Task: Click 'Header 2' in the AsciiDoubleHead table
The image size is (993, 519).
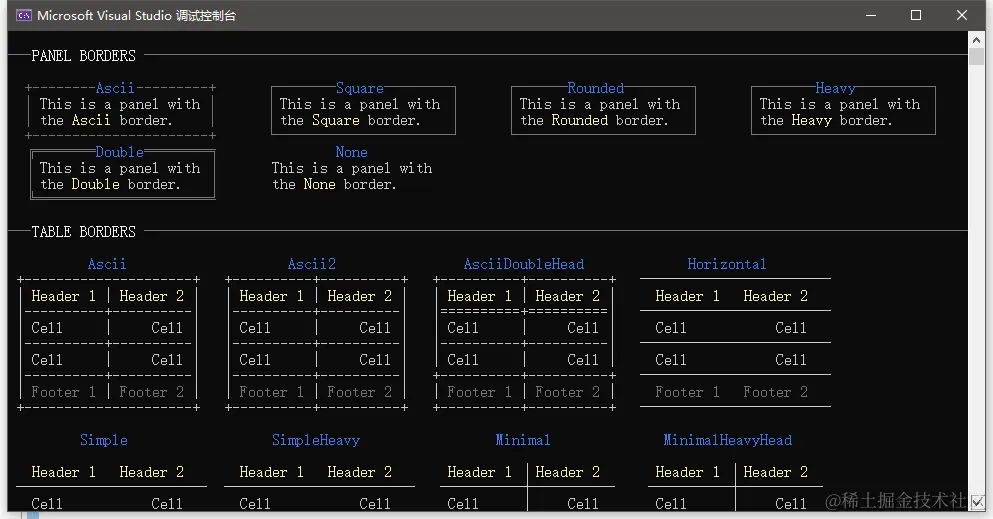Action: pos(567,296)
